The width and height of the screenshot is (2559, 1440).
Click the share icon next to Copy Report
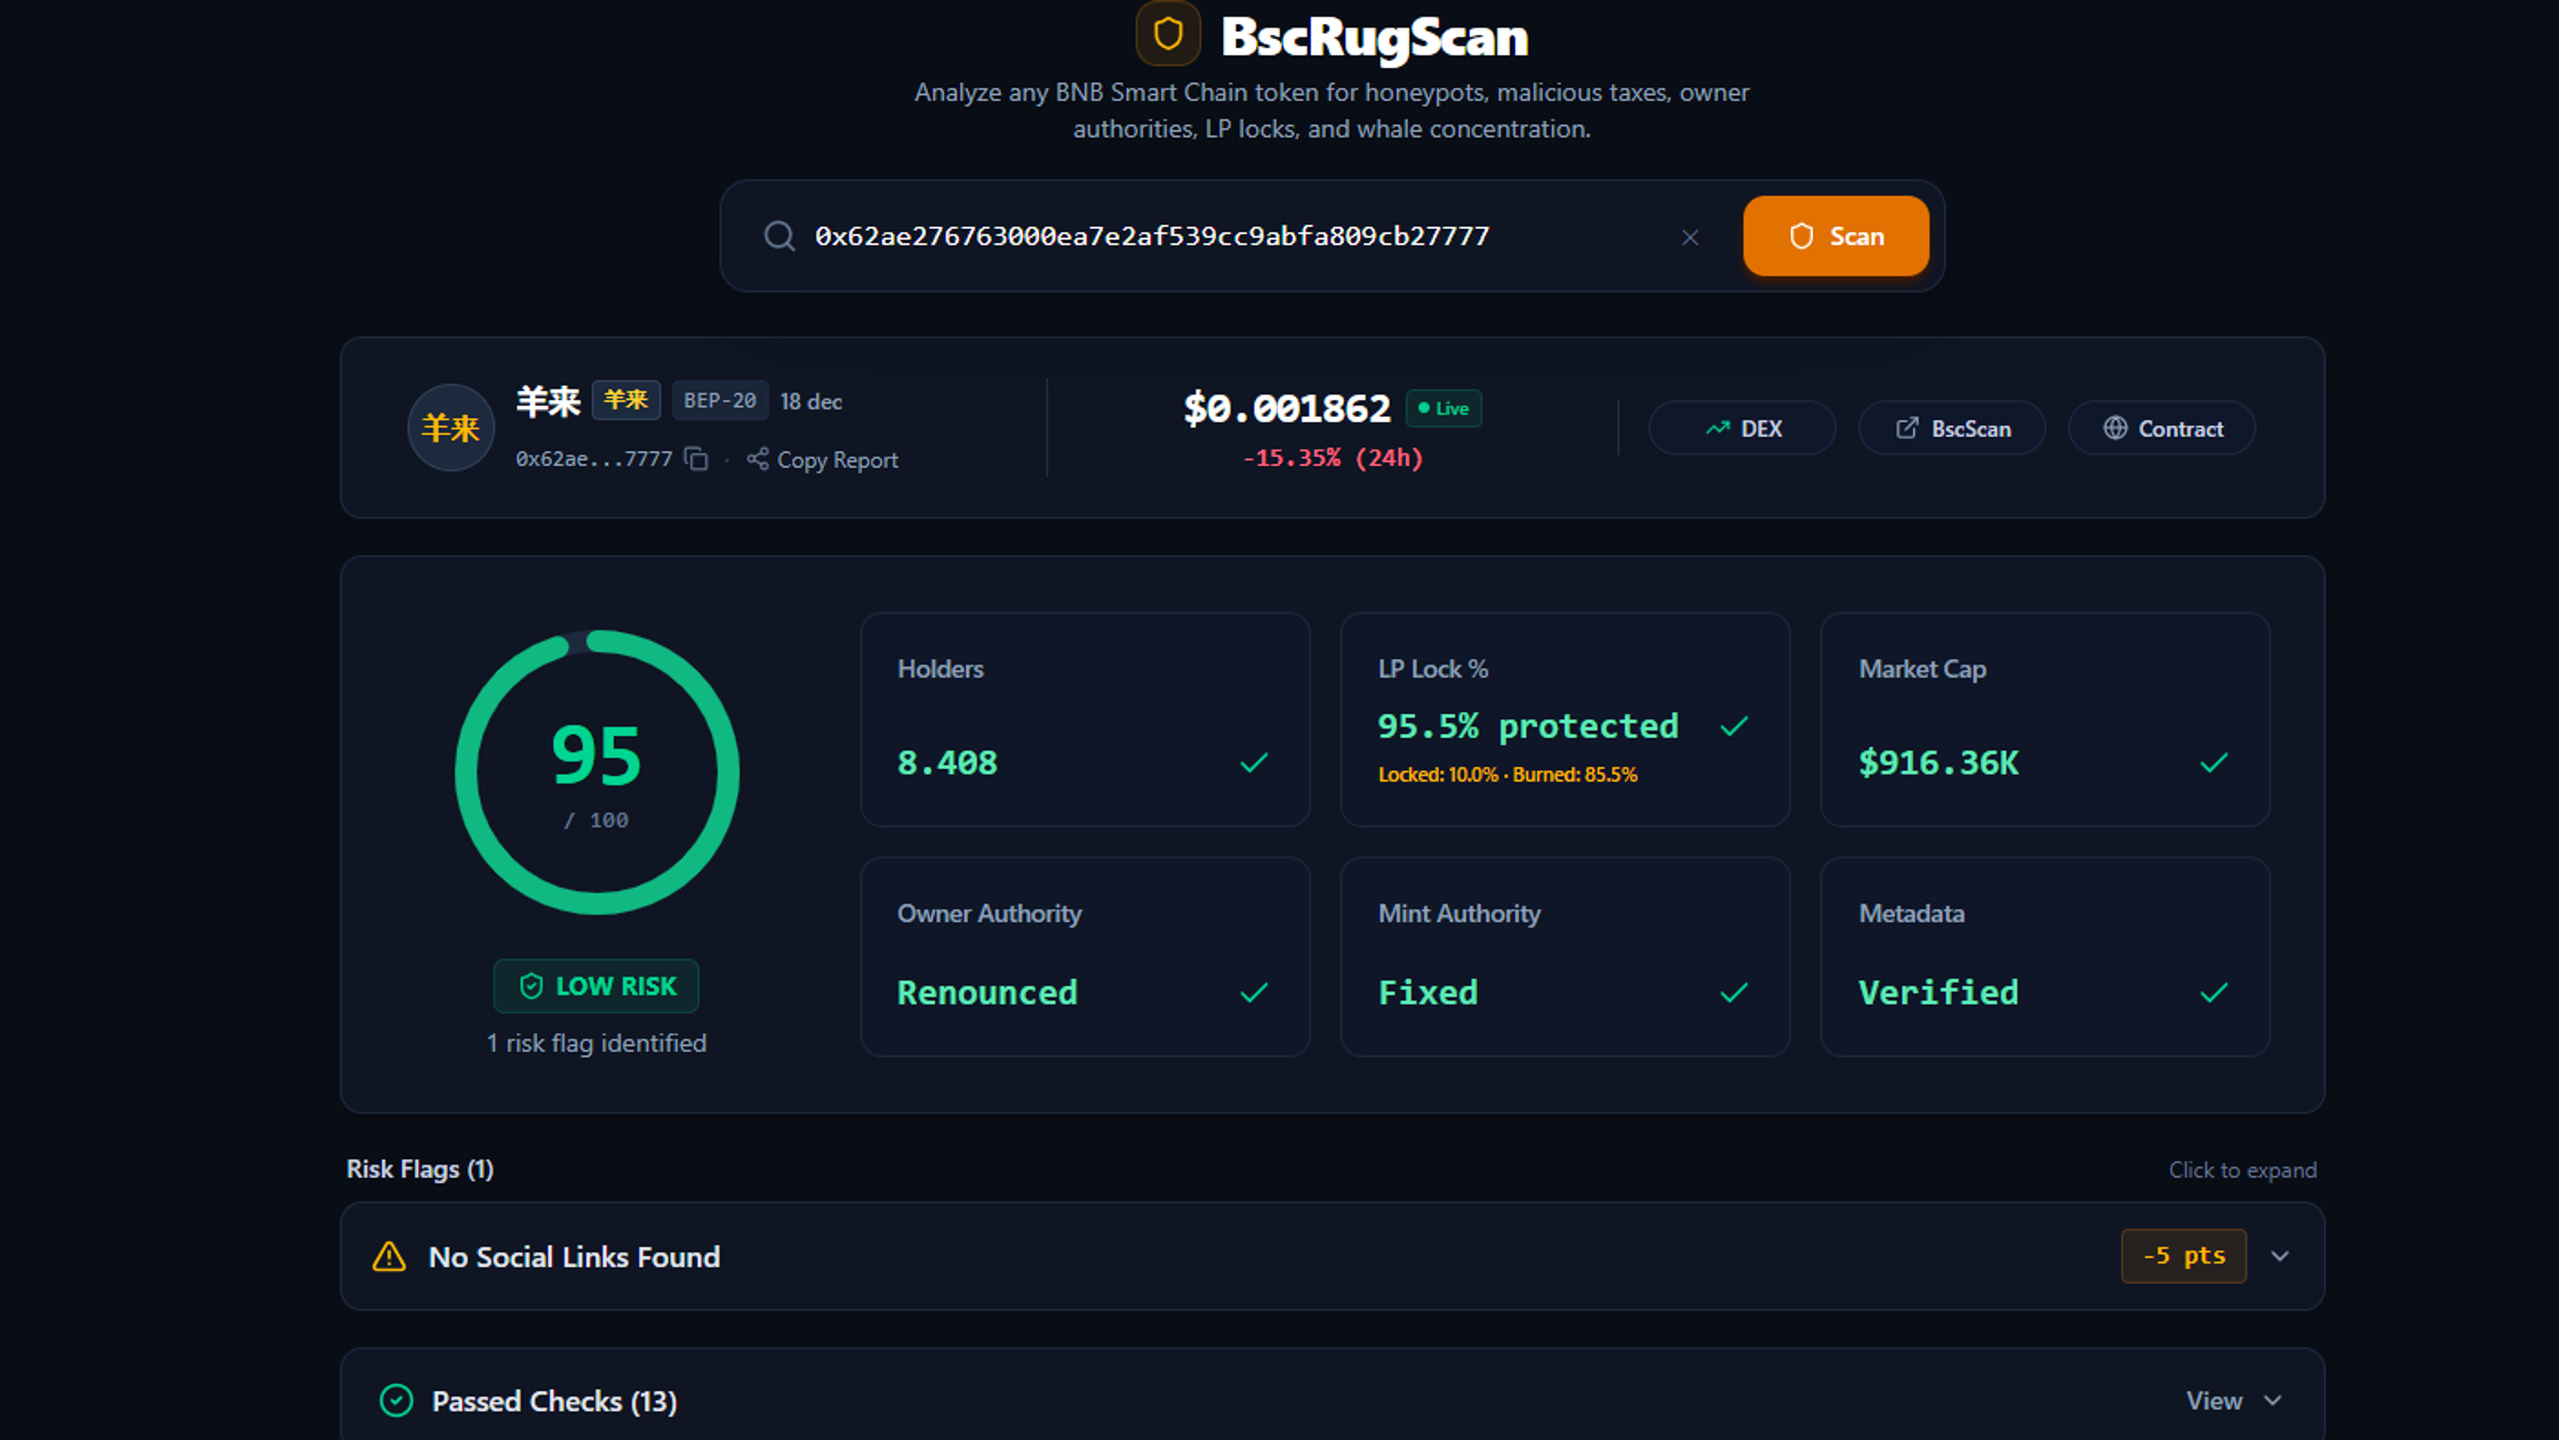758,458
